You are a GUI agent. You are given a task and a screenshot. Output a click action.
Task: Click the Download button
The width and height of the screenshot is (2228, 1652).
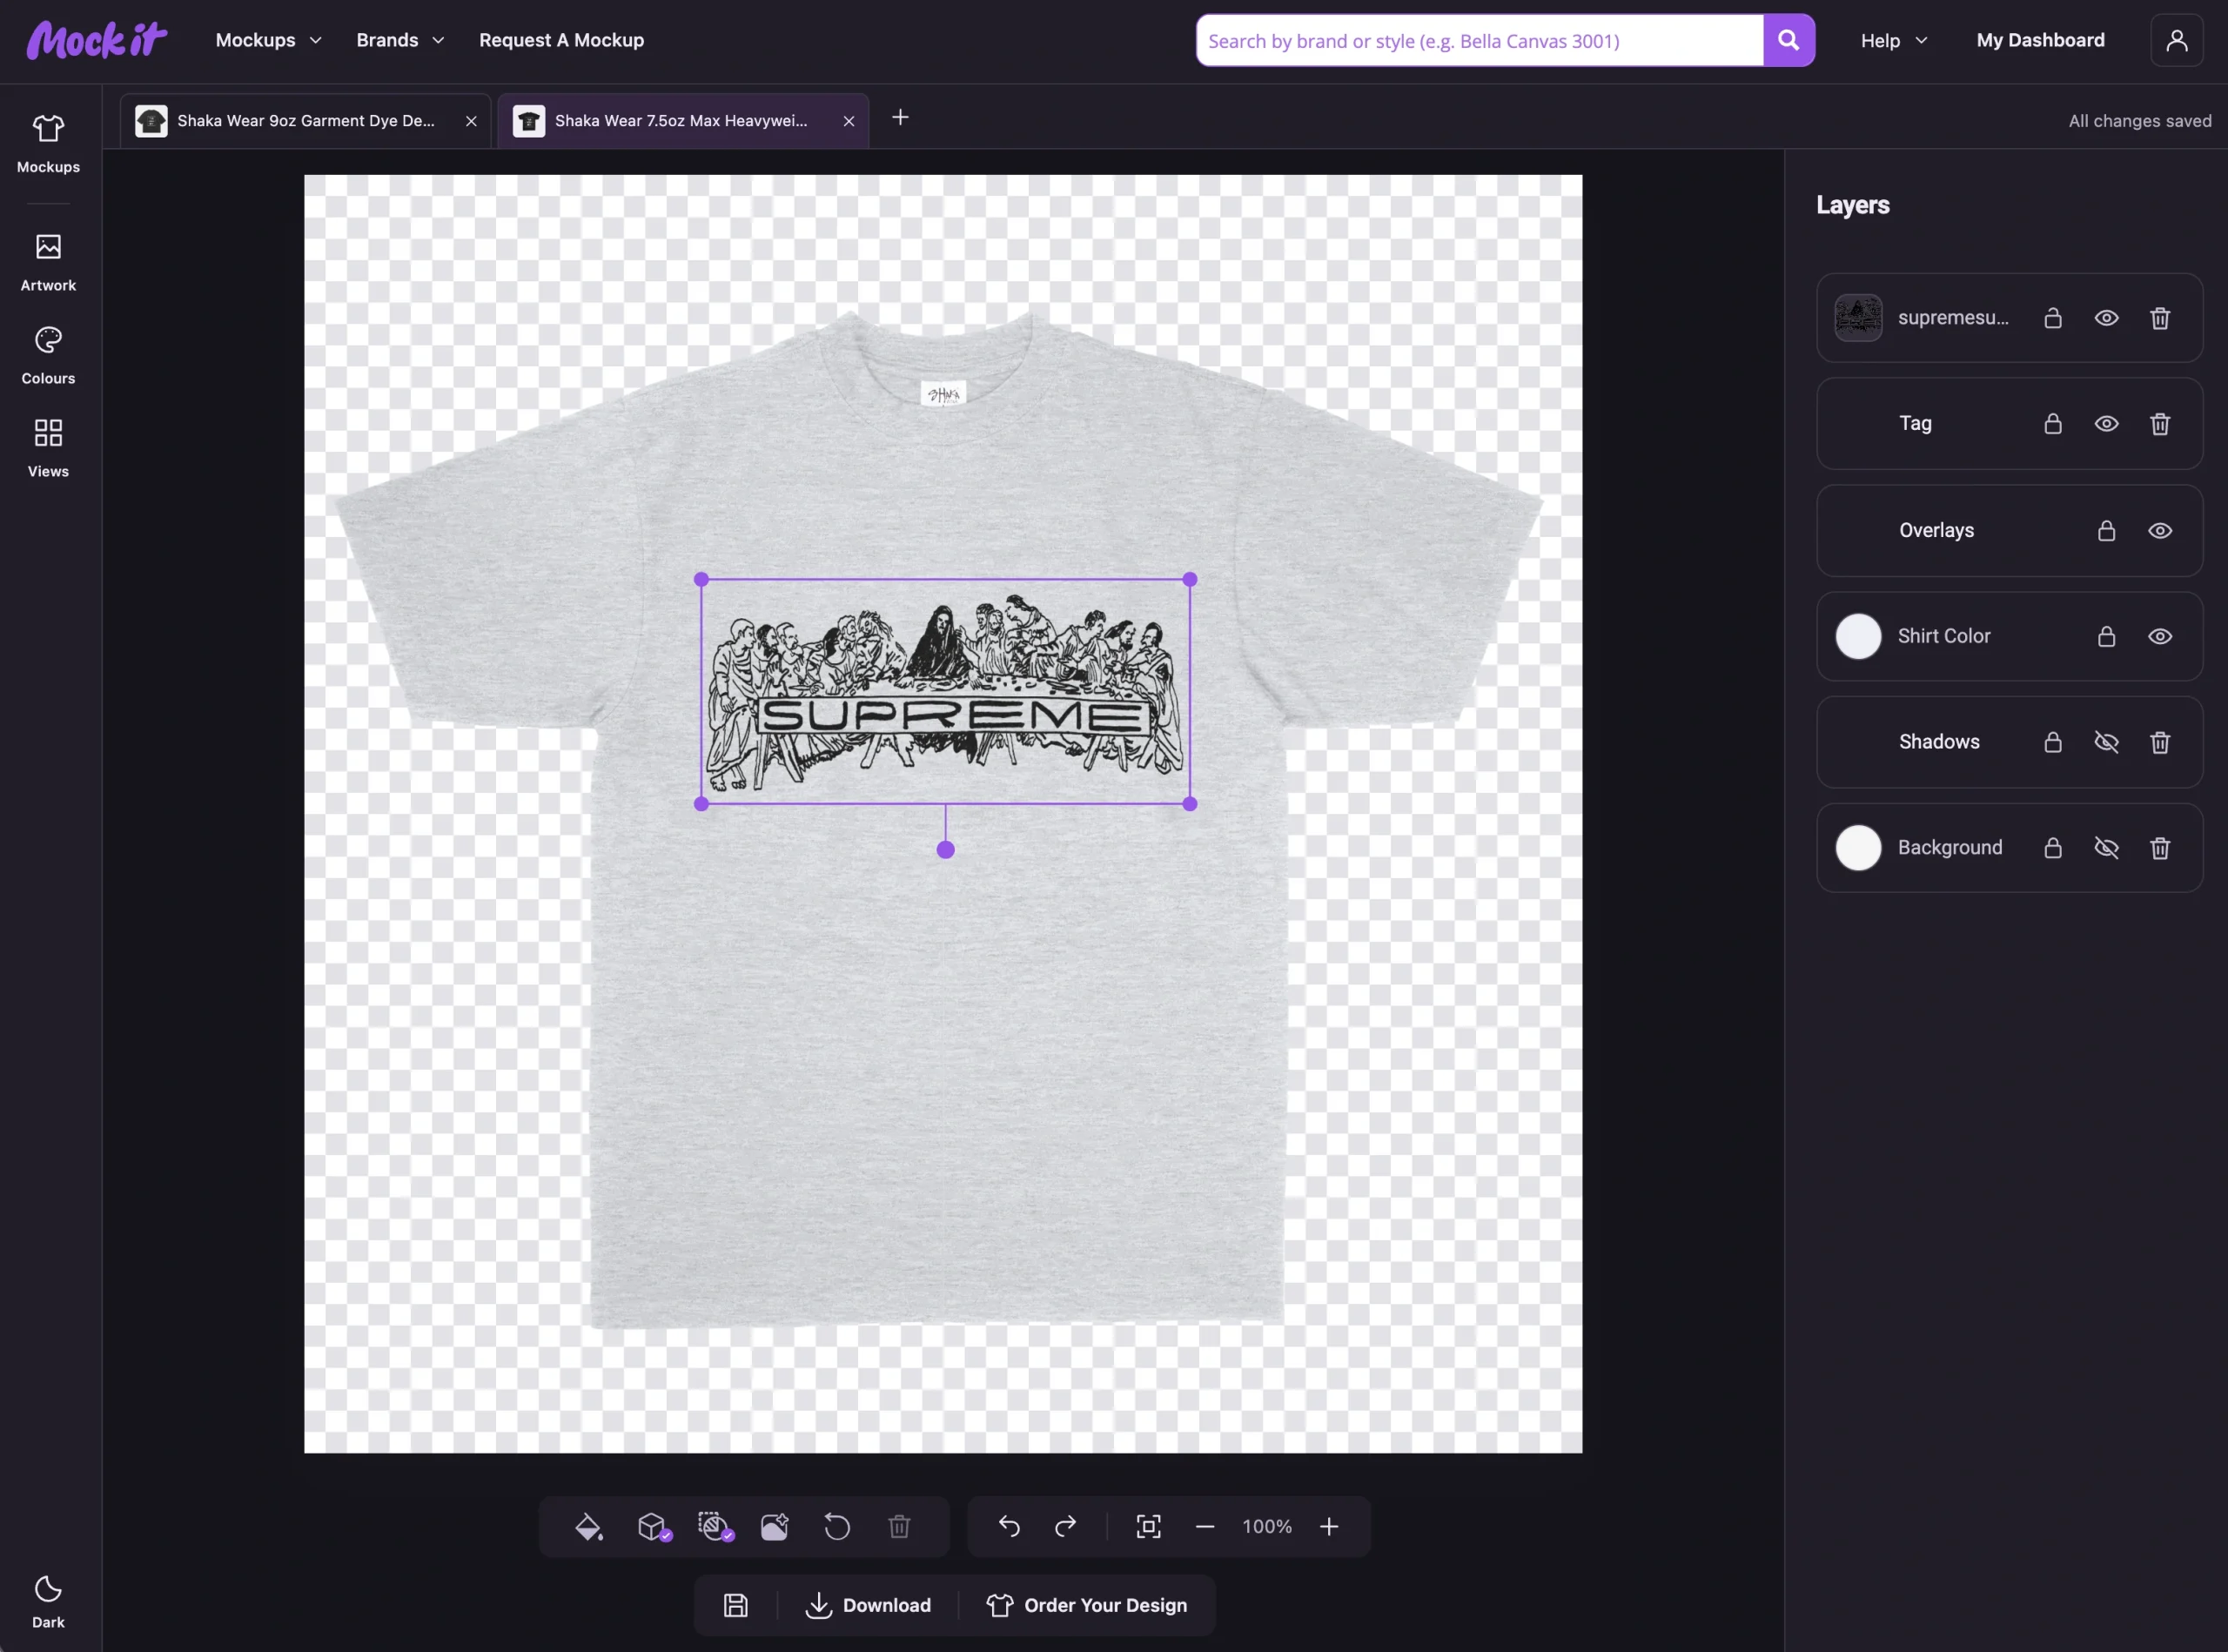point(868,1605)
